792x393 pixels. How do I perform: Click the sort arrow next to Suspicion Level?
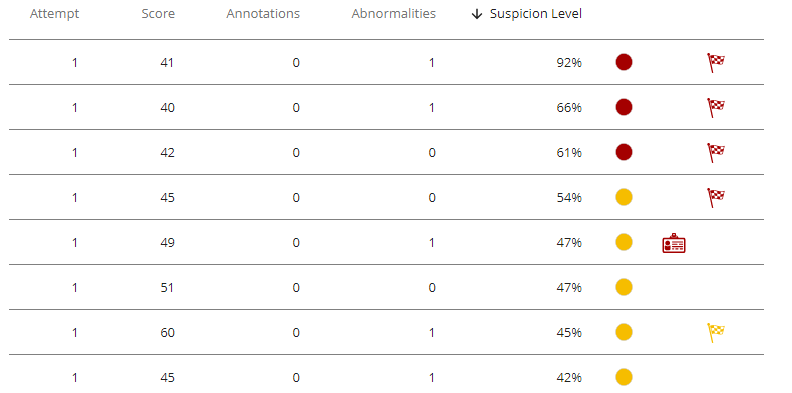click(x=476, y=14)
